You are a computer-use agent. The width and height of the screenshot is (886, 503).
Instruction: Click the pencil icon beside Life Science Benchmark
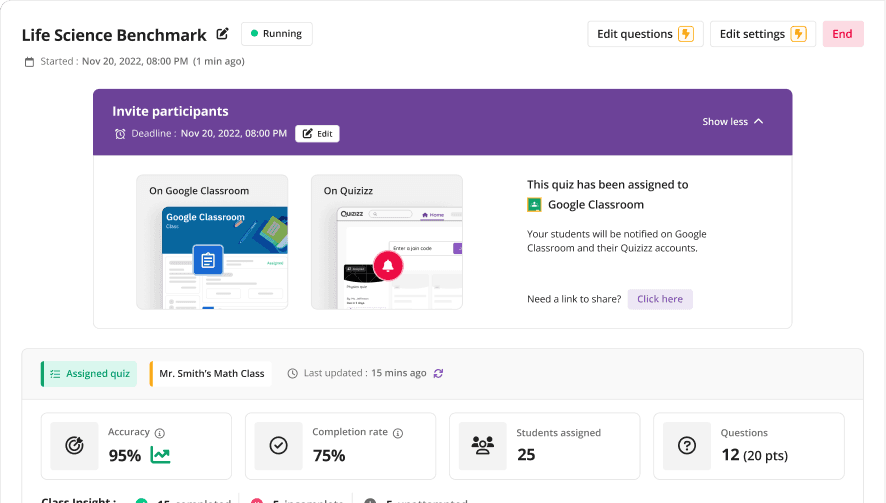(x=223, y=34)
